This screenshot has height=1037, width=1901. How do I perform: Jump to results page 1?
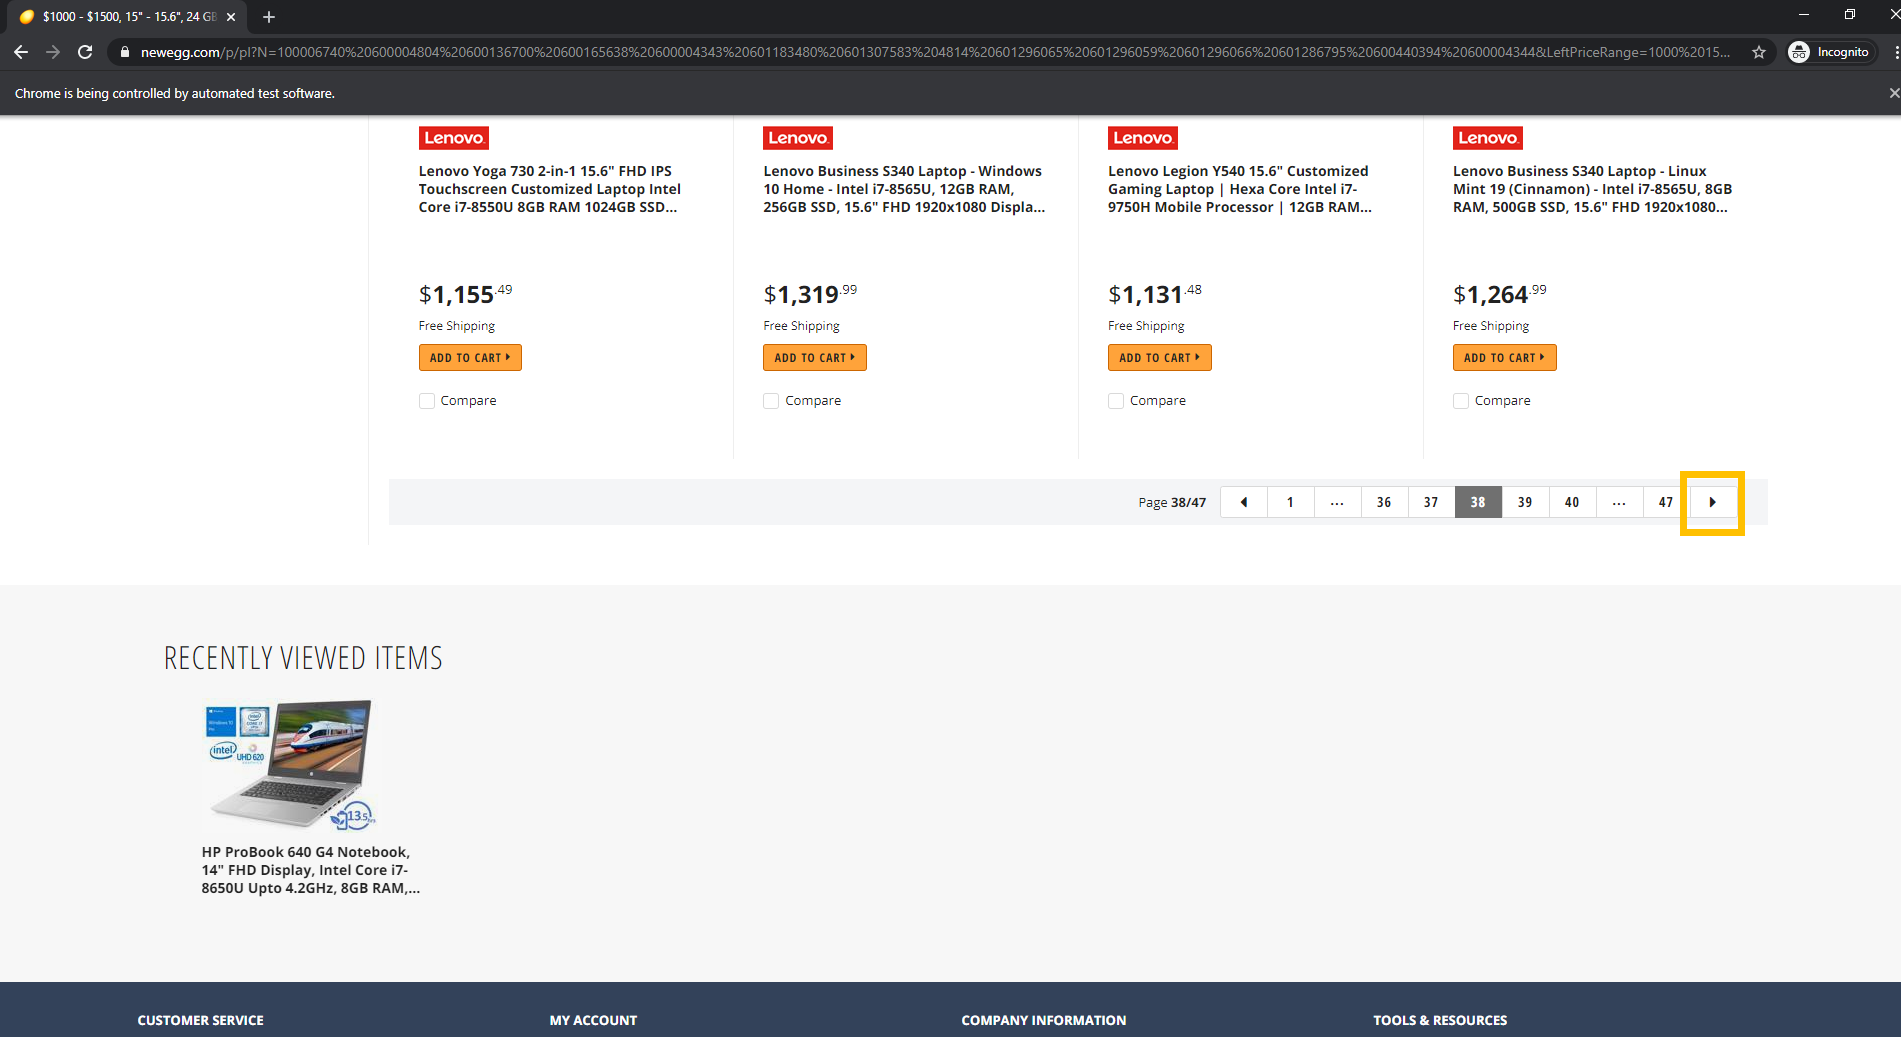pyautogui.click(x=1290, y=502)
